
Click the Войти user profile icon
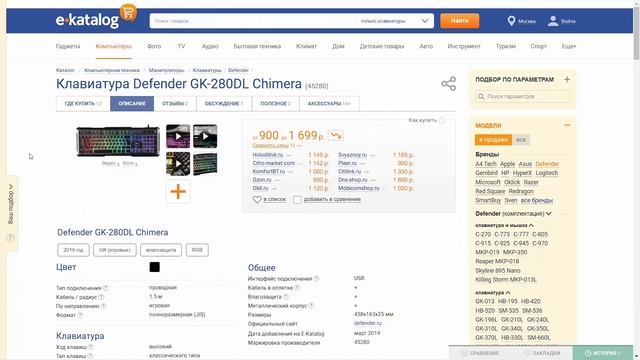click(553, 21)
